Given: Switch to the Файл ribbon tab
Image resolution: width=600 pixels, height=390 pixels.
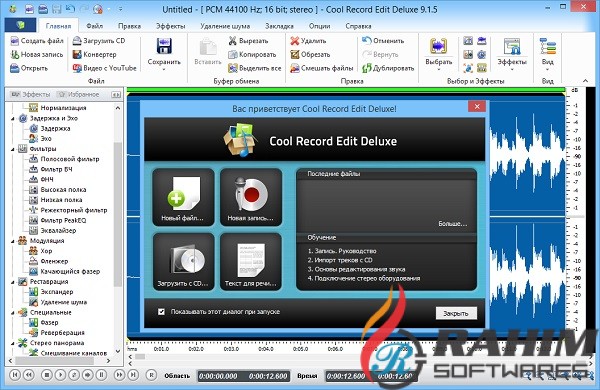Looking at the screenshot, I should click(x=95, y=26).
